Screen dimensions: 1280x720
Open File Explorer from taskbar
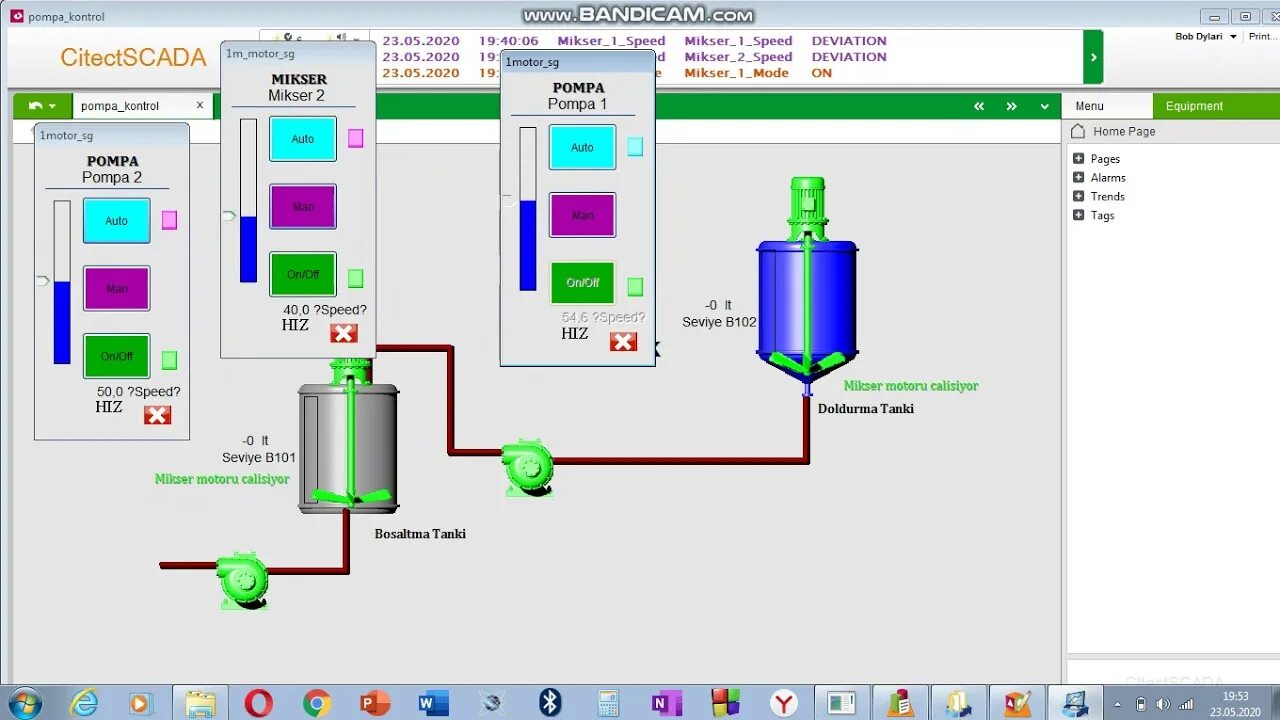[200, 703]
